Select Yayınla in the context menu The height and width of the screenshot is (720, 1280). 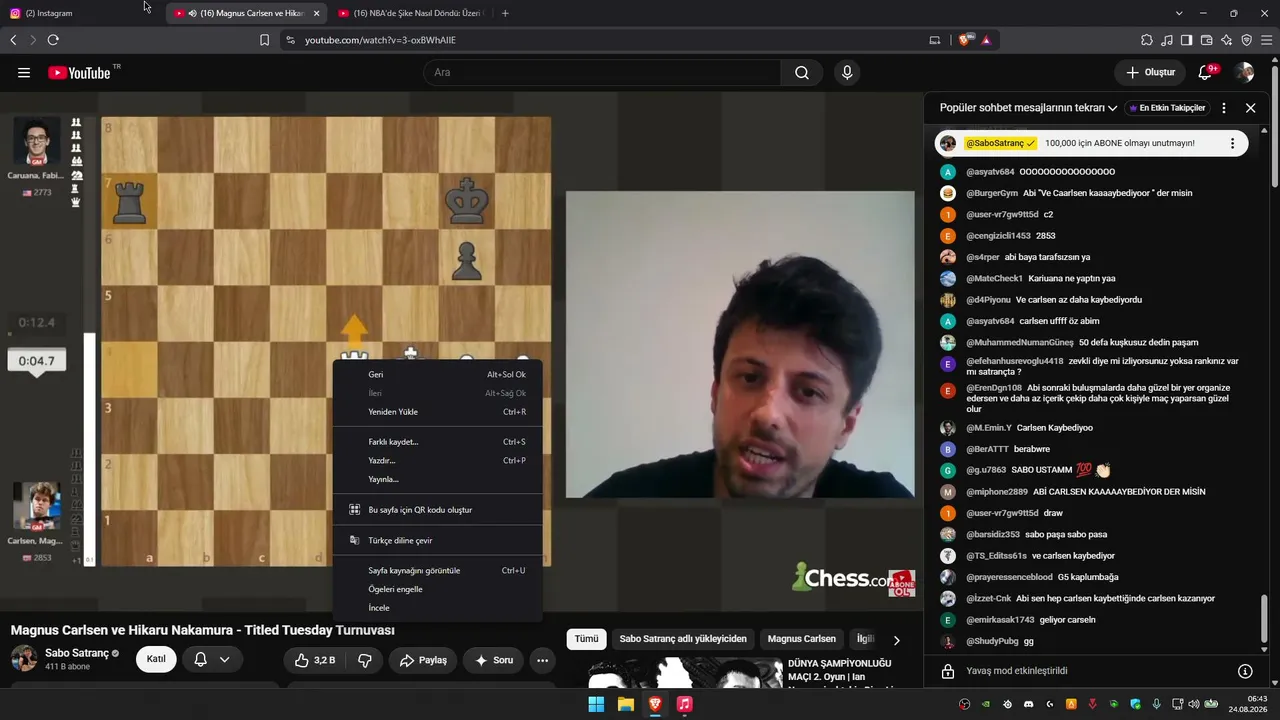point(437,480)
